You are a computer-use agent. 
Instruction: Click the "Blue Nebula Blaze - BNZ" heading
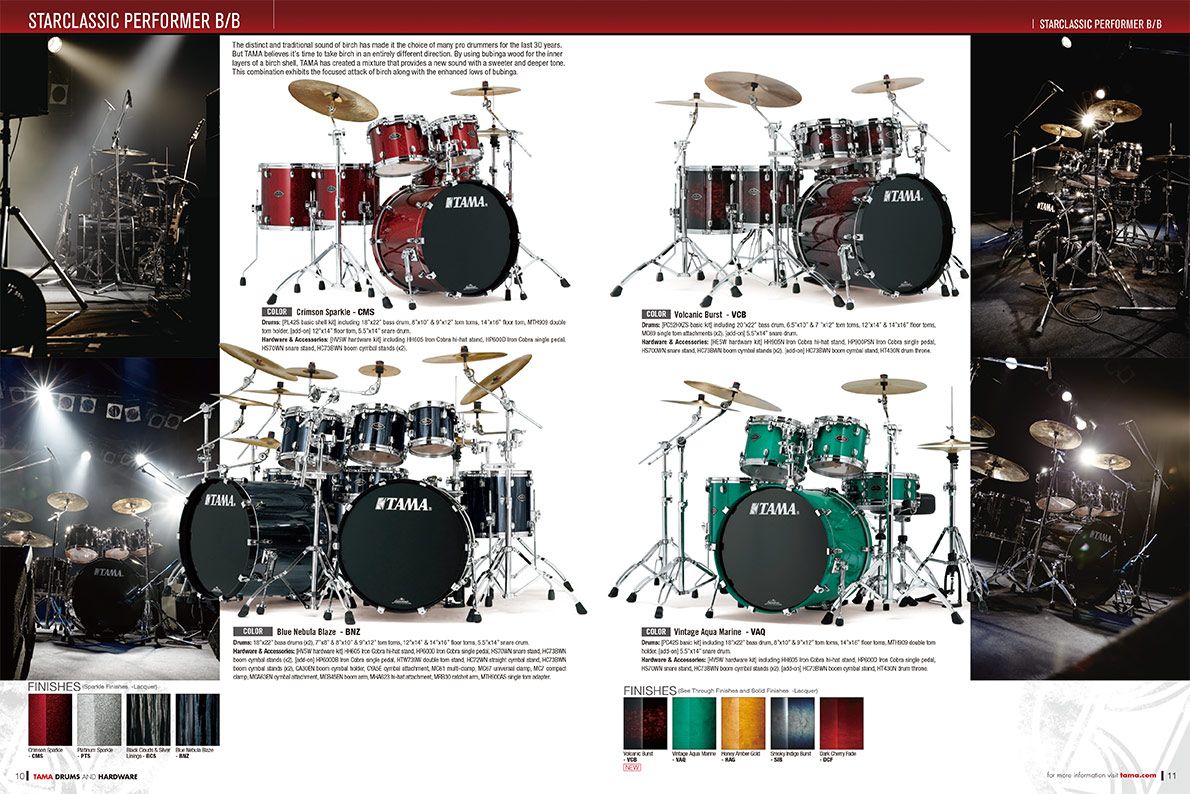pyautogui.click(x=319, y=632)
